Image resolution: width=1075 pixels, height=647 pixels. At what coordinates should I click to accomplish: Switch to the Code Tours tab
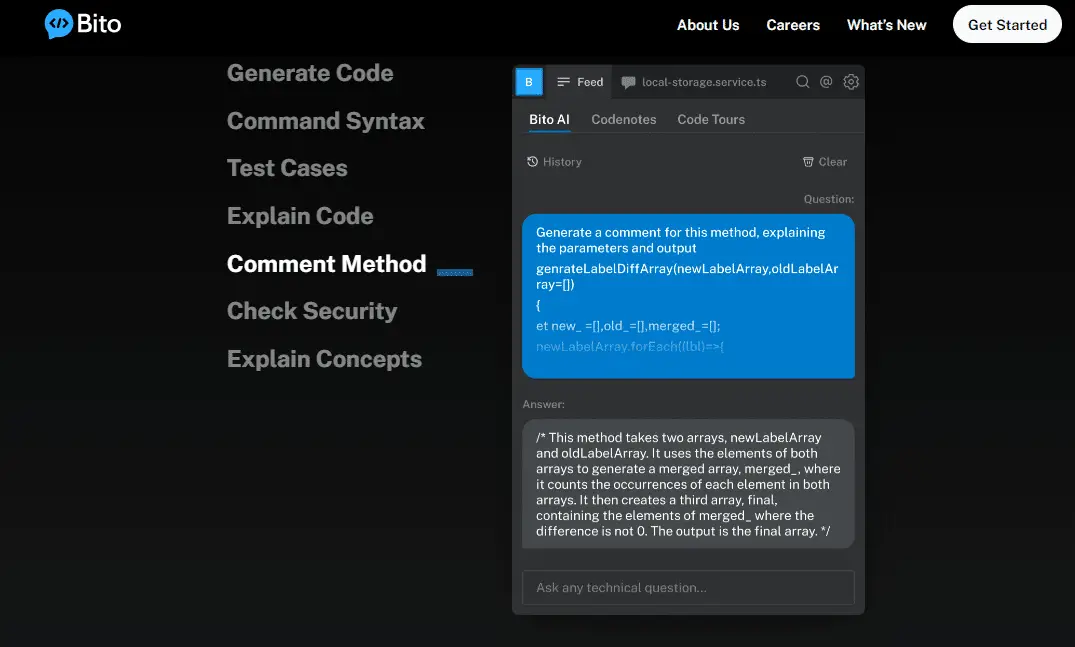(711, 119)
